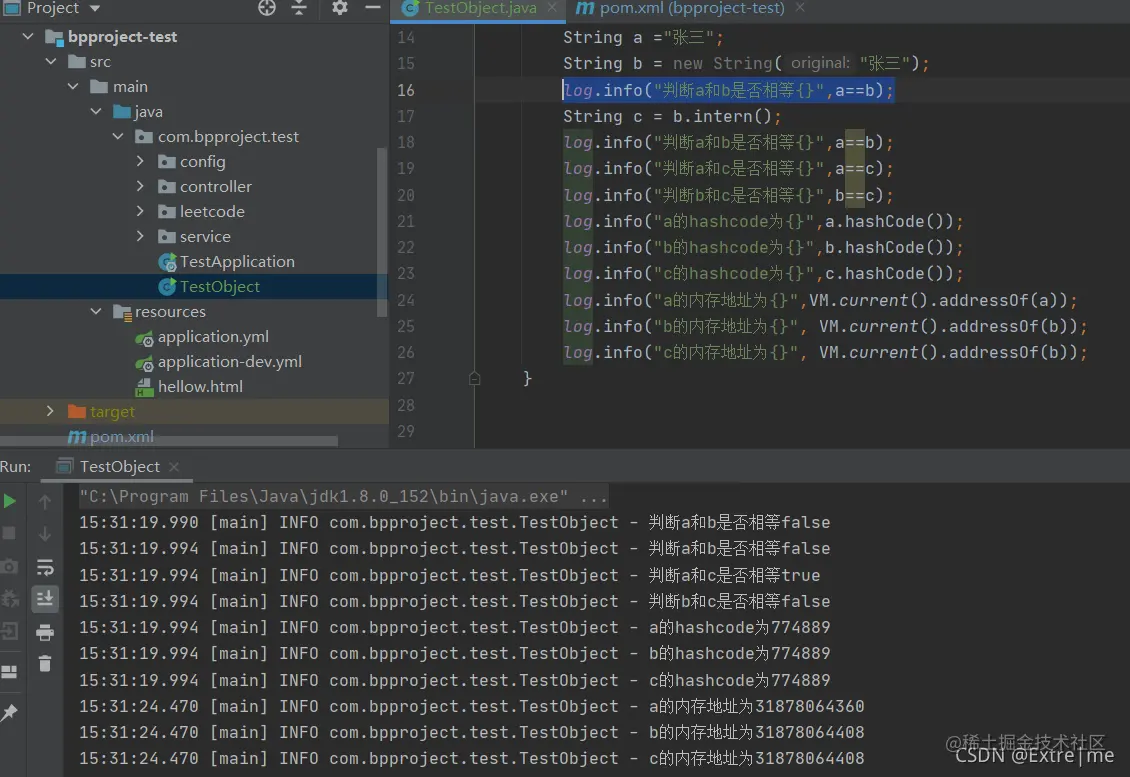Click the restore layout icon in Run panel
Screen dimensions: 1130x777
[x=9, y=672]
